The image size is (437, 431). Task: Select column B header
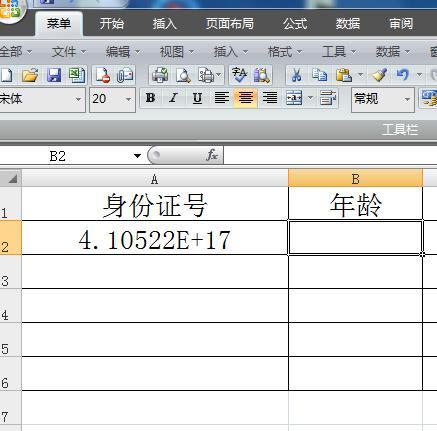[x=355, y=179]
